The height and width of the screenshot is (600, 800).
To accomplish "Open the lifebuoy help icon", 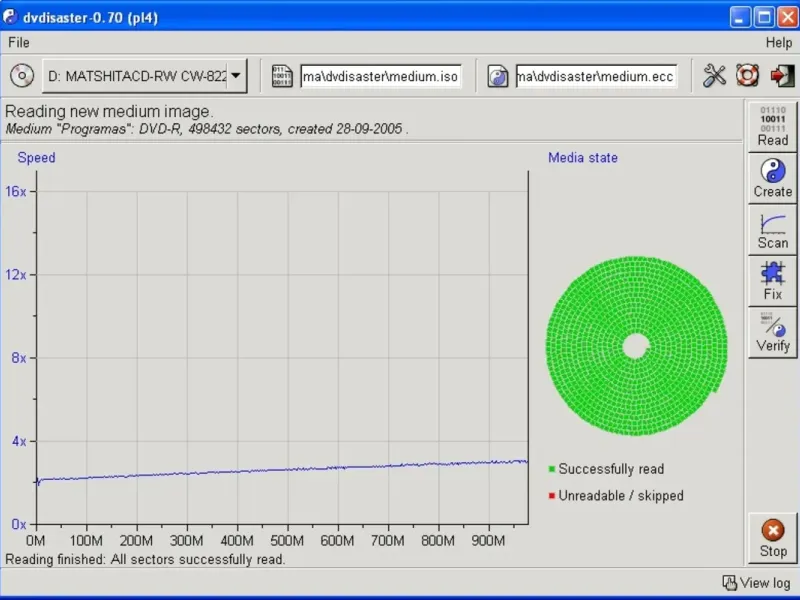I will [747, 76].
